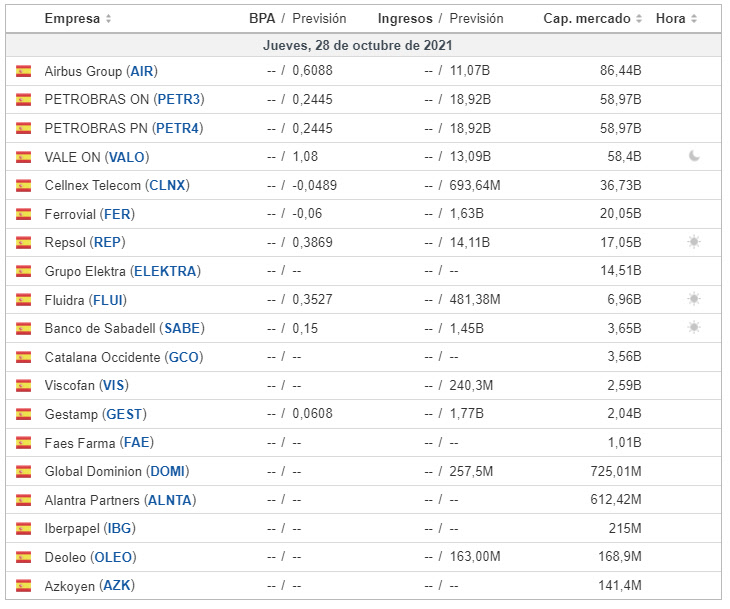Sort the table by Empresa column
Screen dimensions: 730x609
tap(78, 19)
